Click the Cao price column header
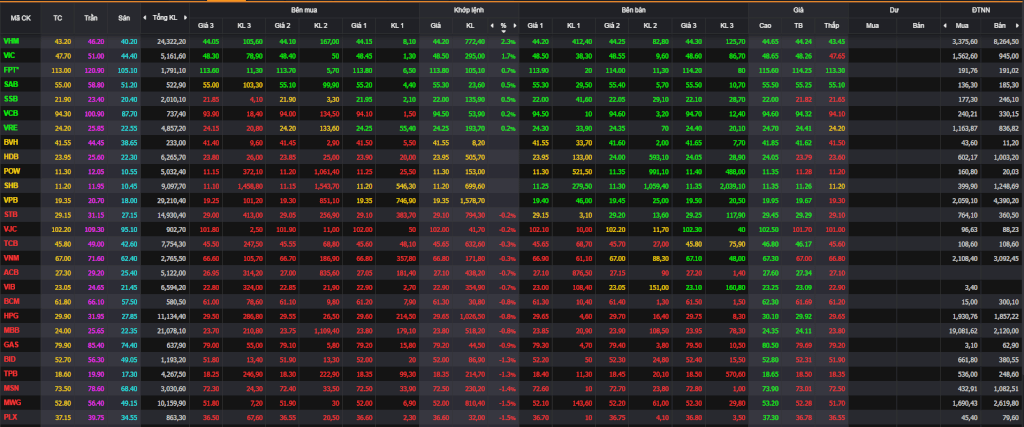The image size is (1024, 427). (x=765, y=25)
